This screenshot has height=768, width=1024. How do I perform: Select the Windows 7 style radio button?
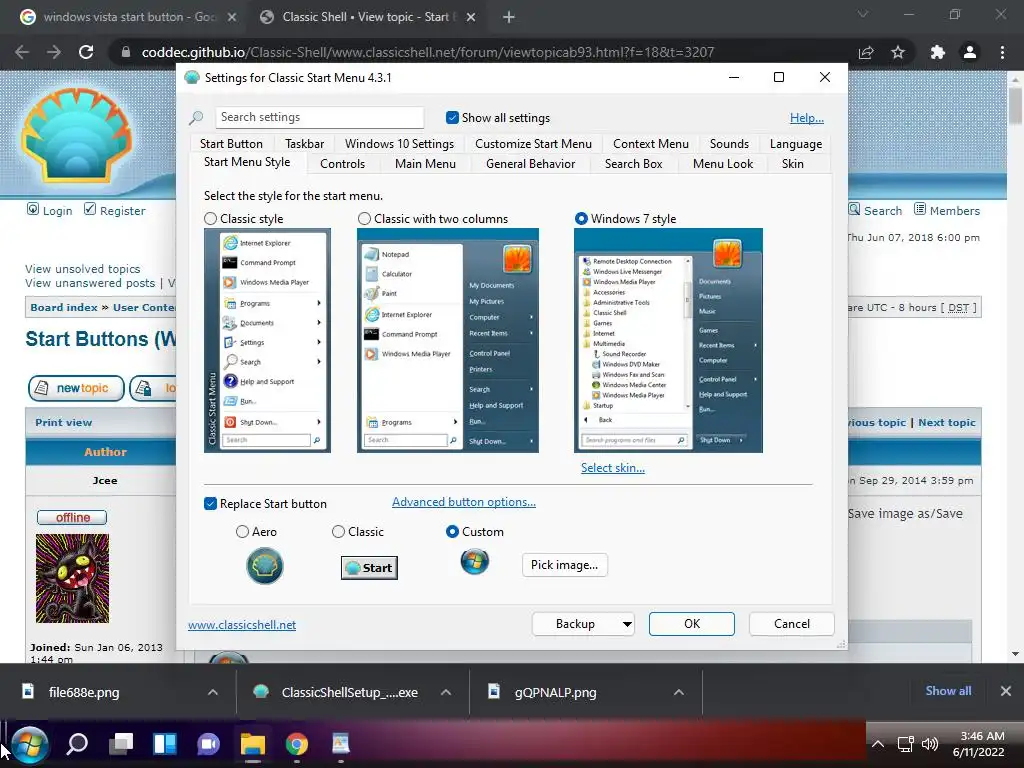581,219
